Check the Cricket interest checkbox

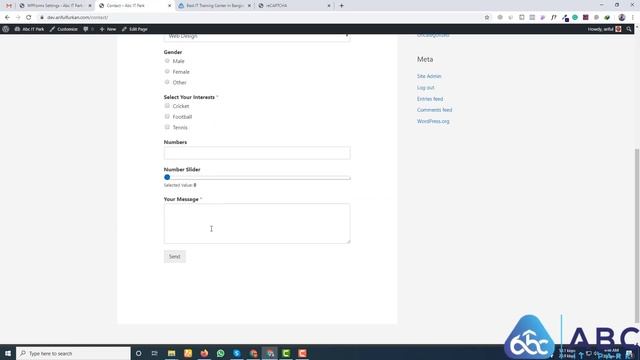167,106
